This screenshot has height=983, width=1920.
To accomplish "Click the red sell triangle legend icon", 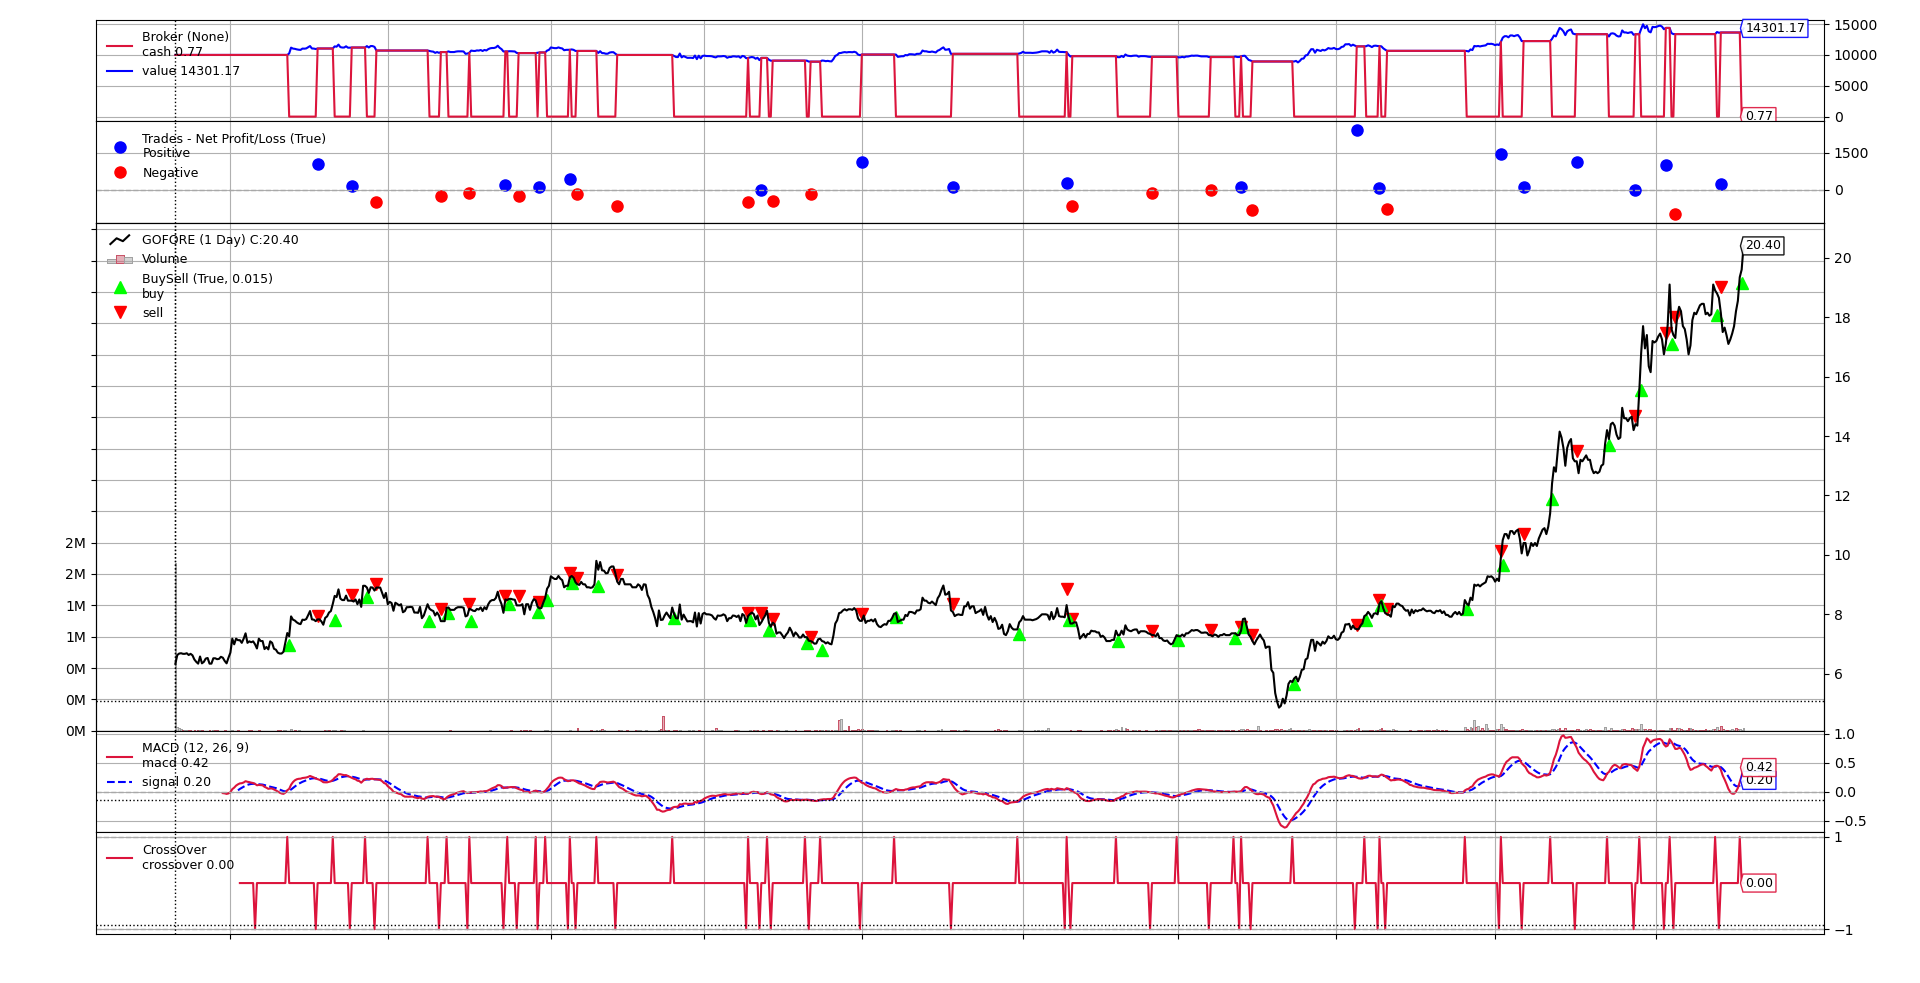I will click(x=120, y=313).
